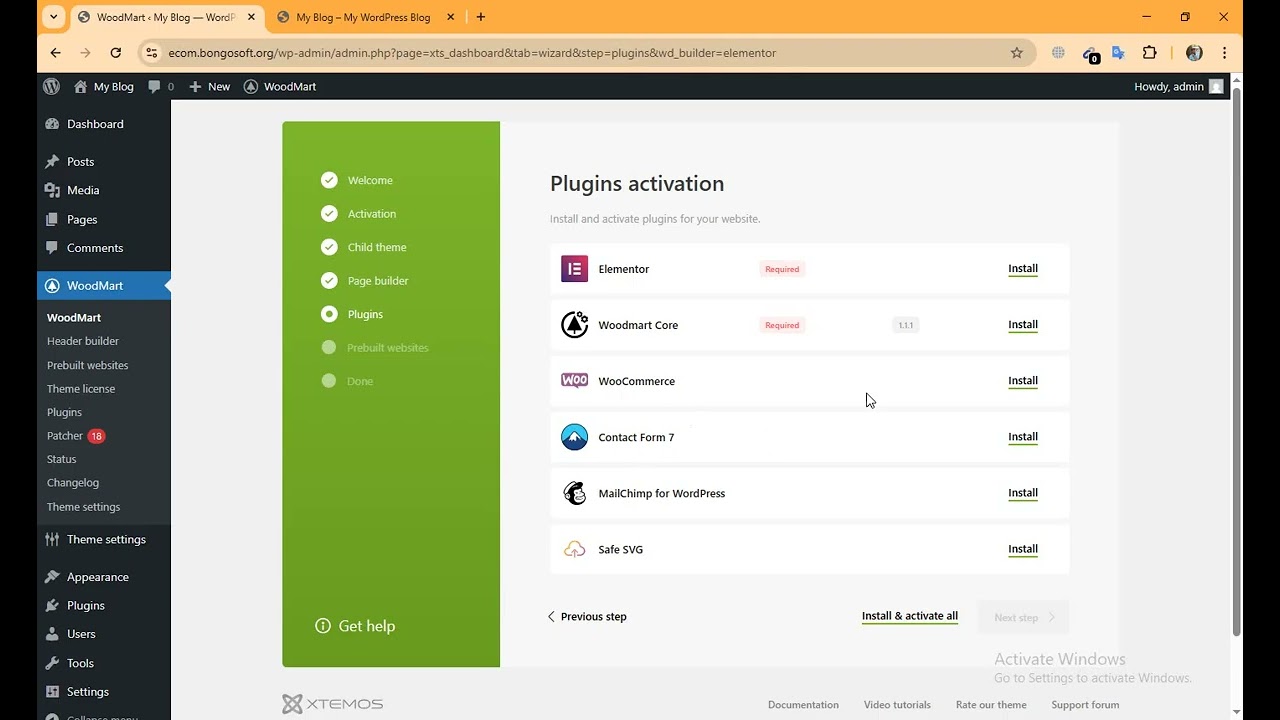Open Howdy, admin account menu
The height and width of the screenshot is (720, 1280).
[1179, 87]
